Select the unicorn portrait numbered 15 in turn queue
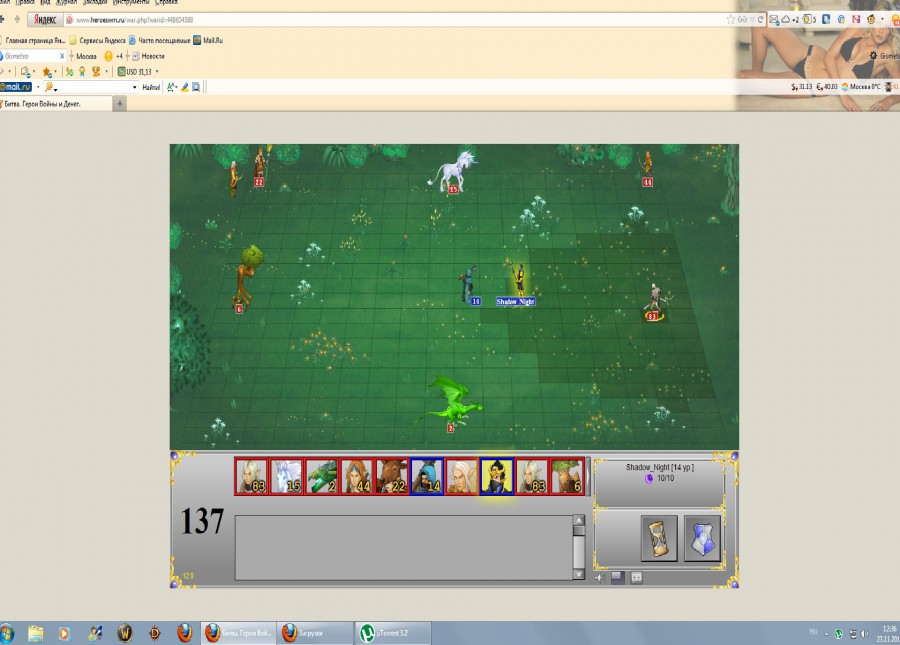This screenshot has width=900, height=645. point(286,476)
